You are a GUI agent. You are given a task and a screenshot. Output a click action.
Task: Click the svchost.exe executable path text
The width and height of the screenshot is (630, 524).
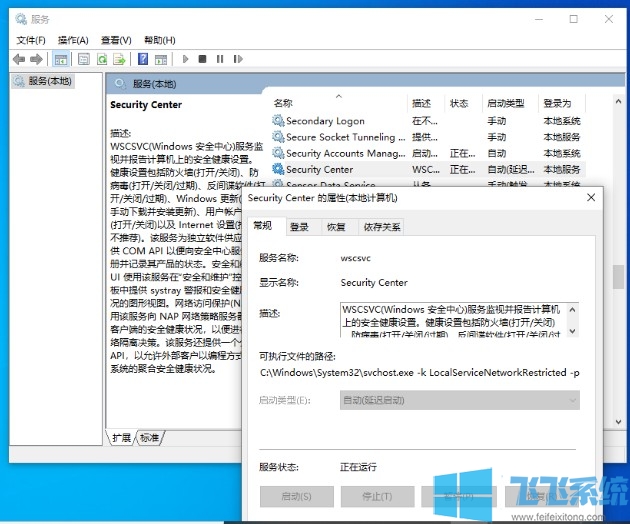coord(420,373)
